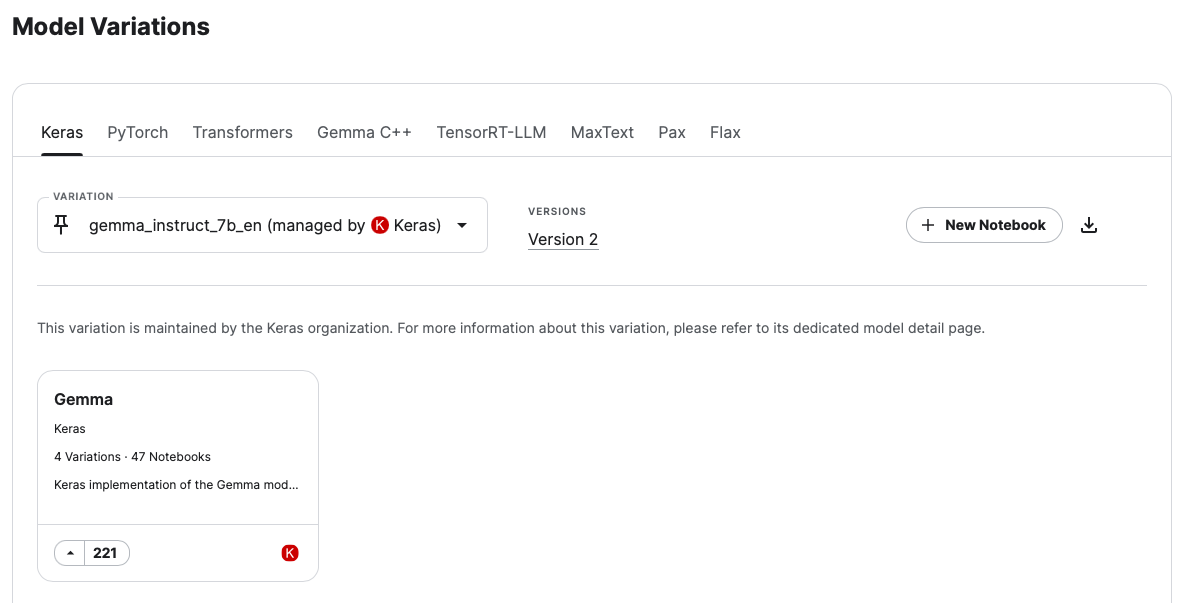Open the MaxText tab
Image resolution: width=1182 pixels, height=603 pixels.
click(x=602, y=133)
